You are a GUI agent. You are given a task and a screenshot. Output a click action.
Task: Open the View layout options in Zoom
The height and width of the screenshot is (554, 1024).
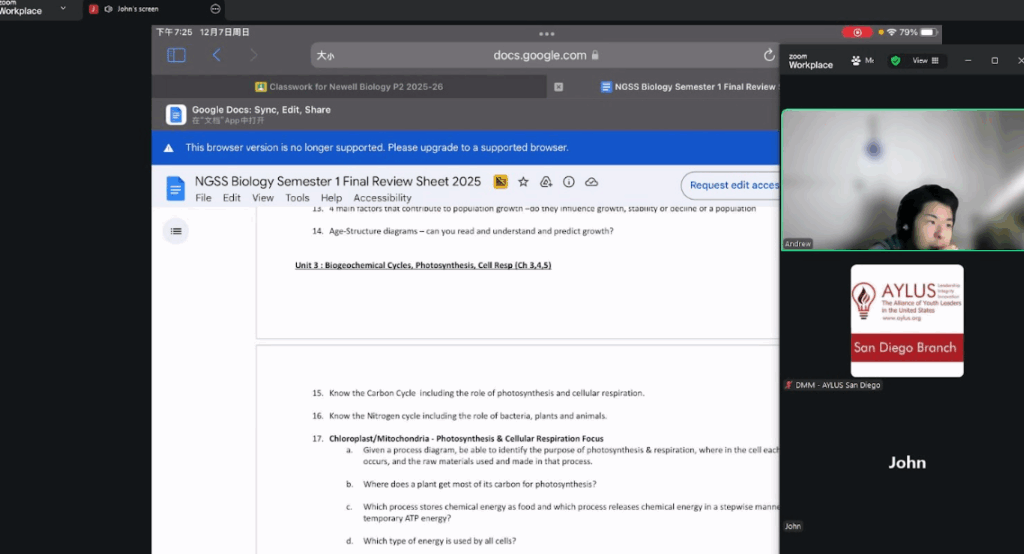926,61
